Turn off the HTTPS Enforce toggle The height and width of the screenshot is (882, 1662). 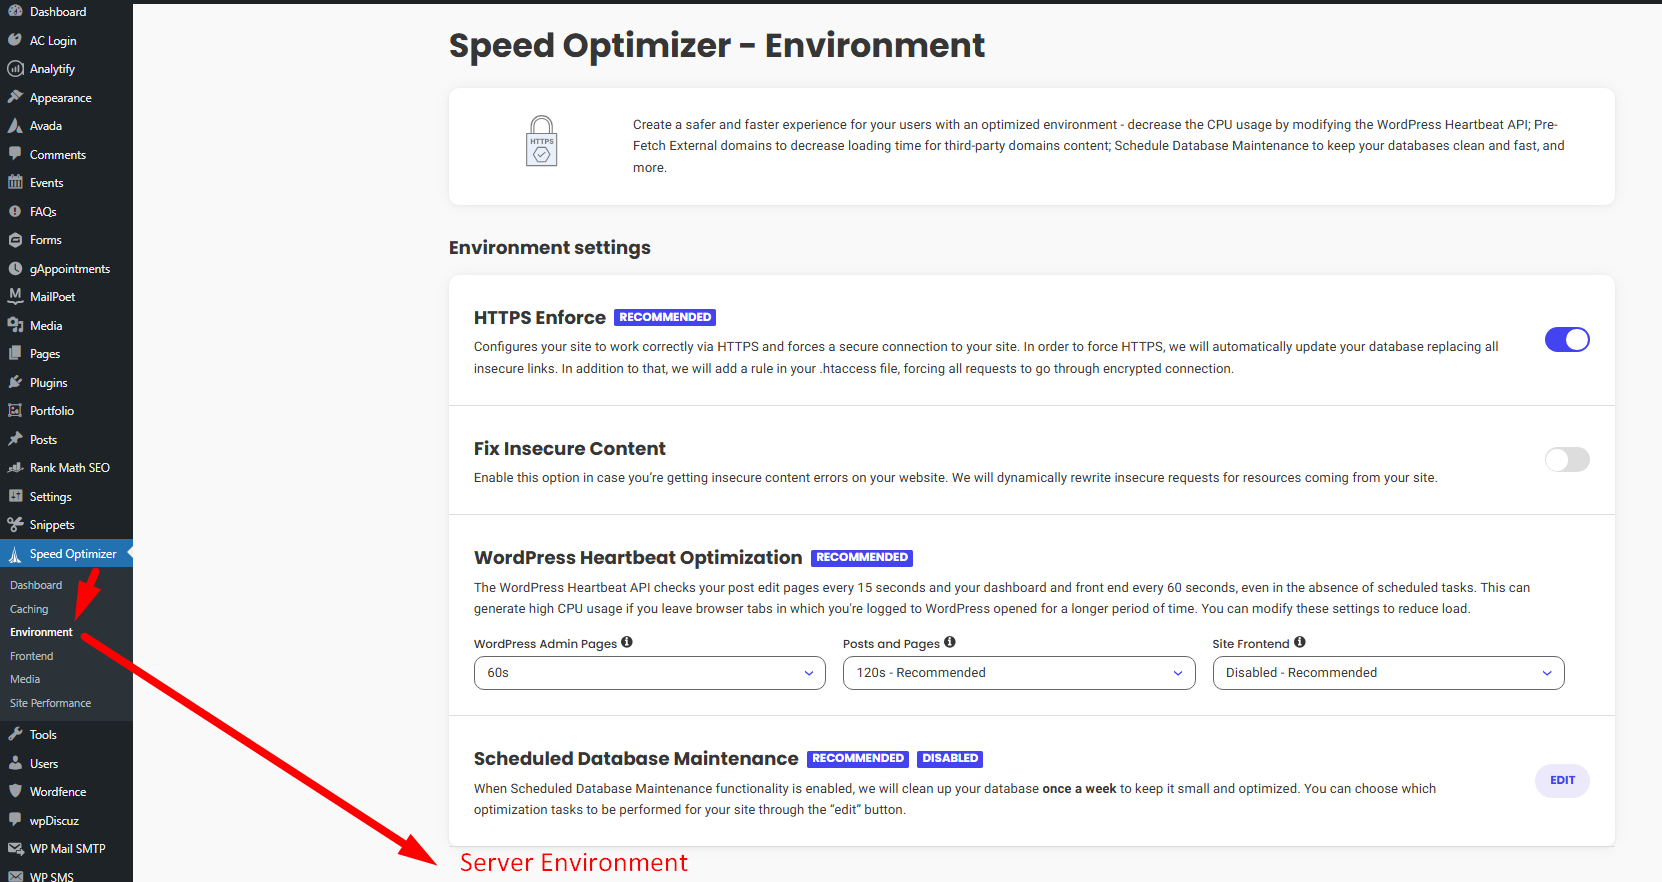point(1567,340)
